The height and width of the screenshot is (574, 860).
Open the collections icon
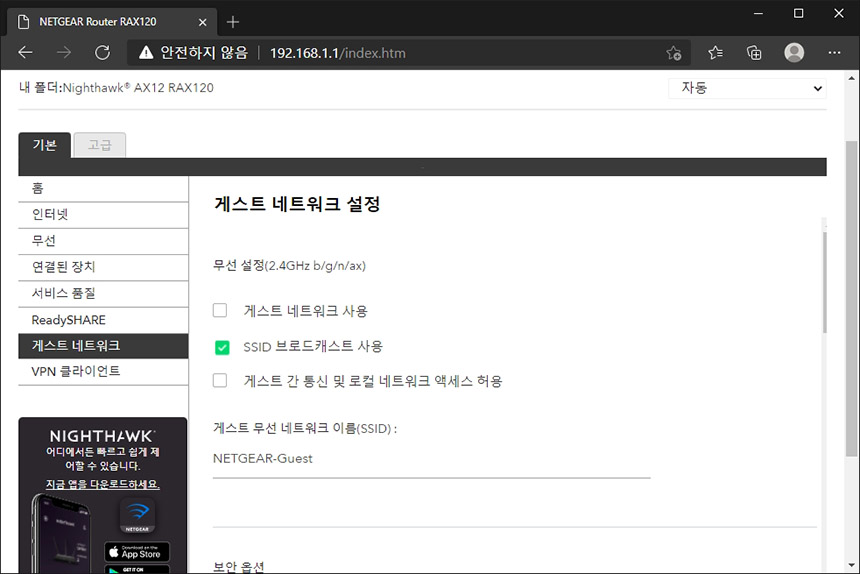tap(754, 53)
